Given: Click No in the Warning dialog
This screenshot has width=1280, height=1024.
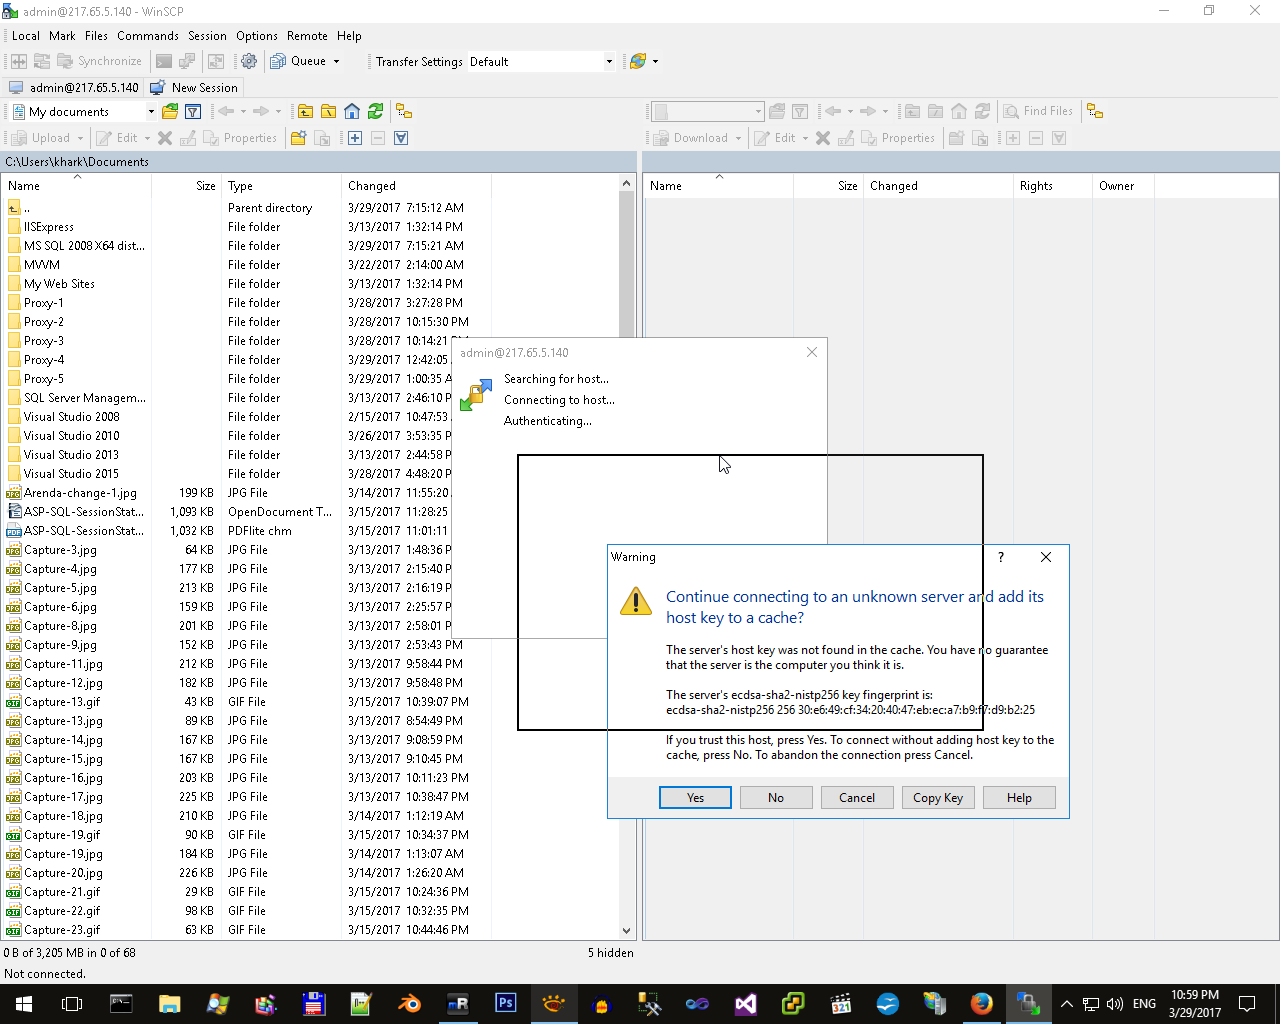Looking at the screenshot, I should [x=776, y=797].
